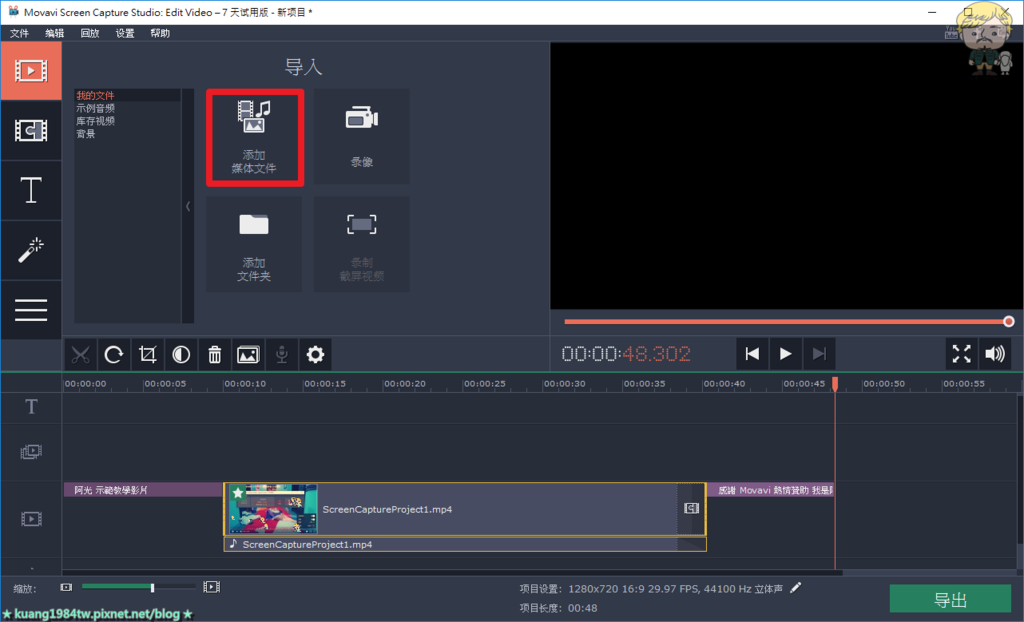
Task: Rotate clip with the rotate icon
Action: [x=114, y=355]
